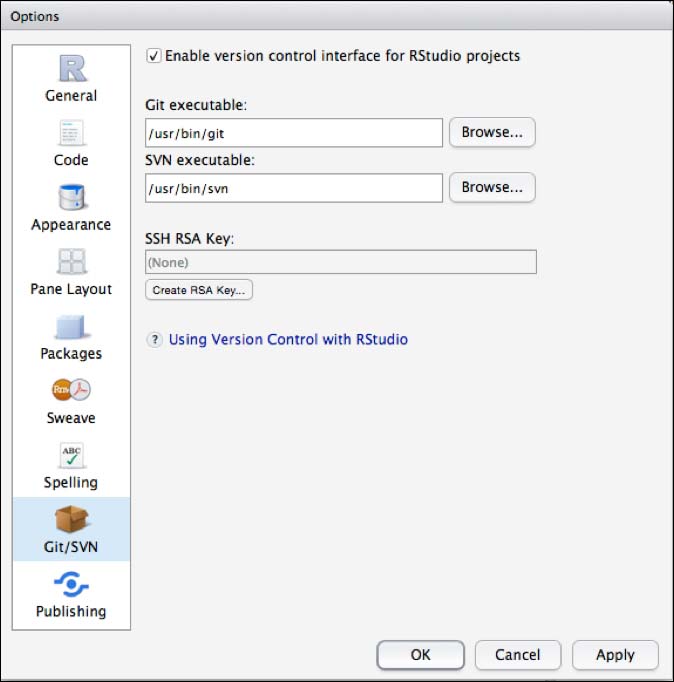Click the SVN executable label
Viewport: 674px width, 682px height.
200,160
